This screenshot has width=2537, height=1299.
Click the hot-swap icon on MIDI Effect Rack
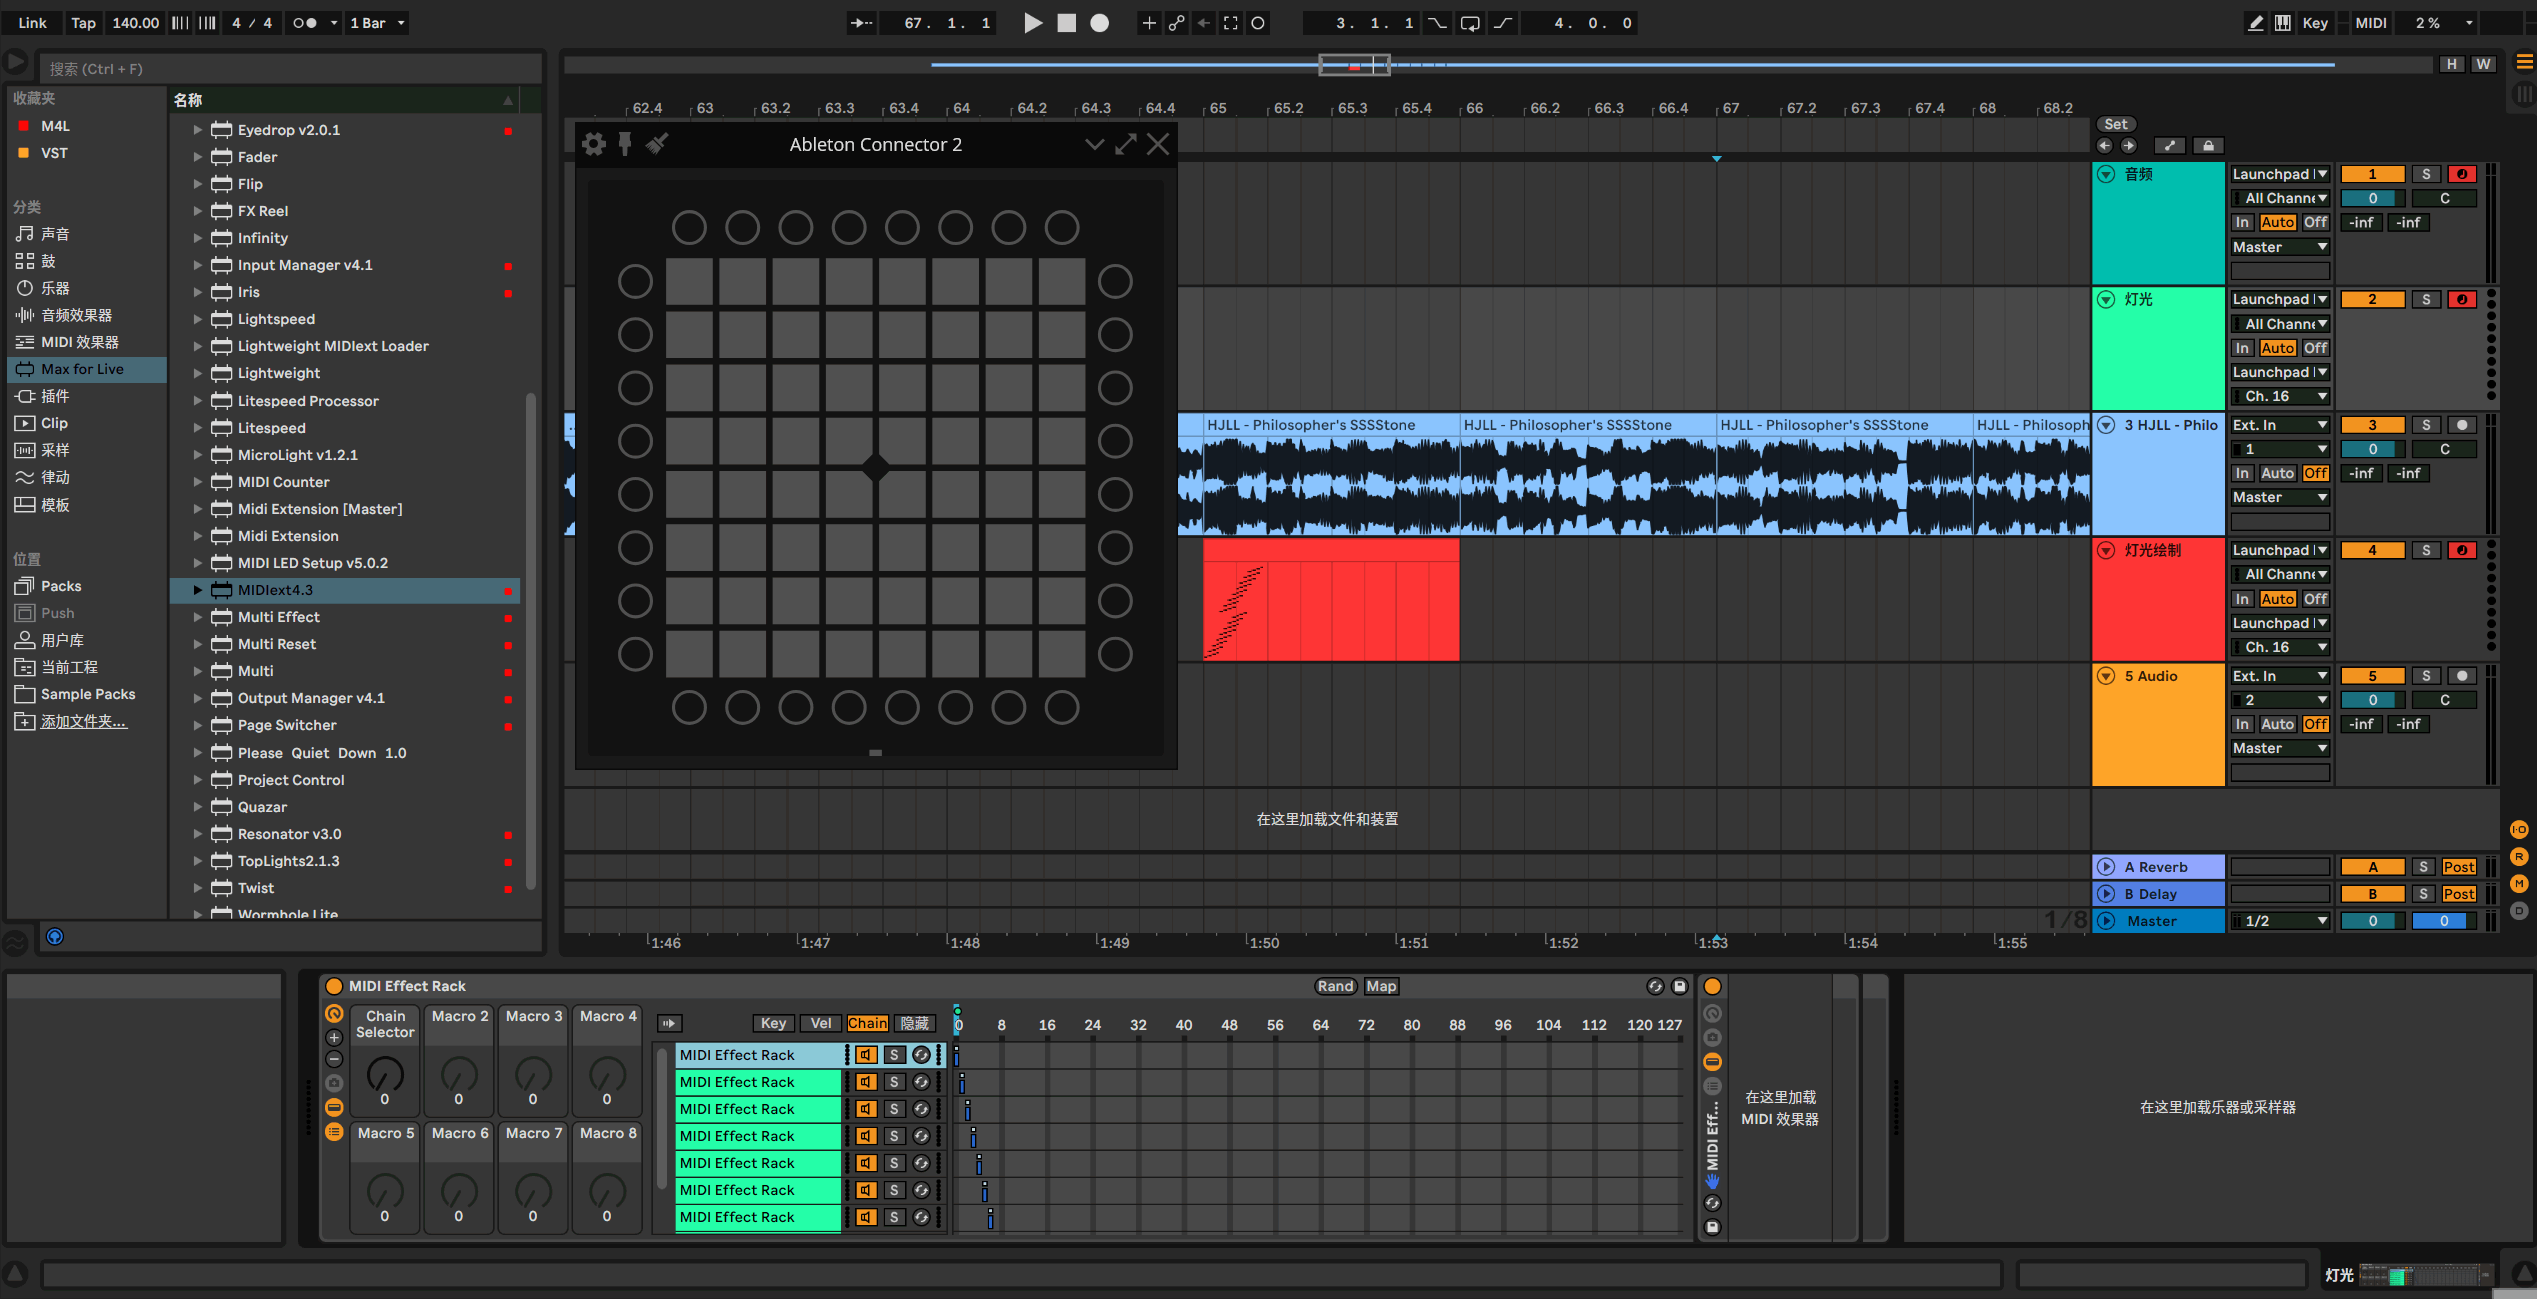coord(1656,986)
